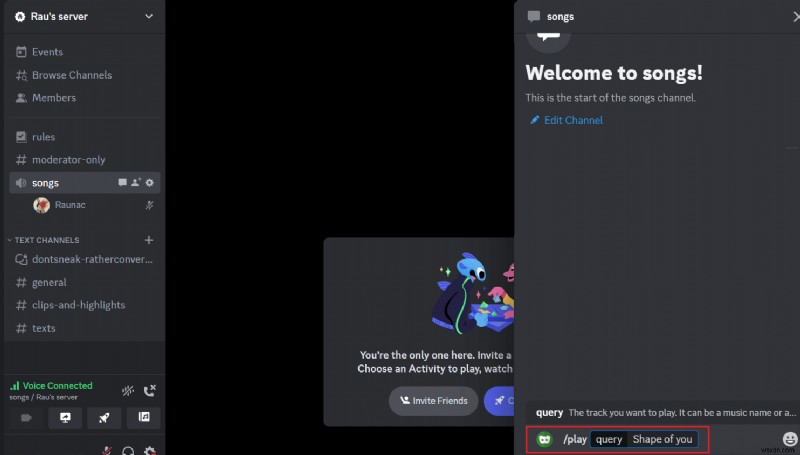Image resolution: width=800 pixels, height=455 pixels.
Task: Click the query option hint row
Action: pos(662,413)
